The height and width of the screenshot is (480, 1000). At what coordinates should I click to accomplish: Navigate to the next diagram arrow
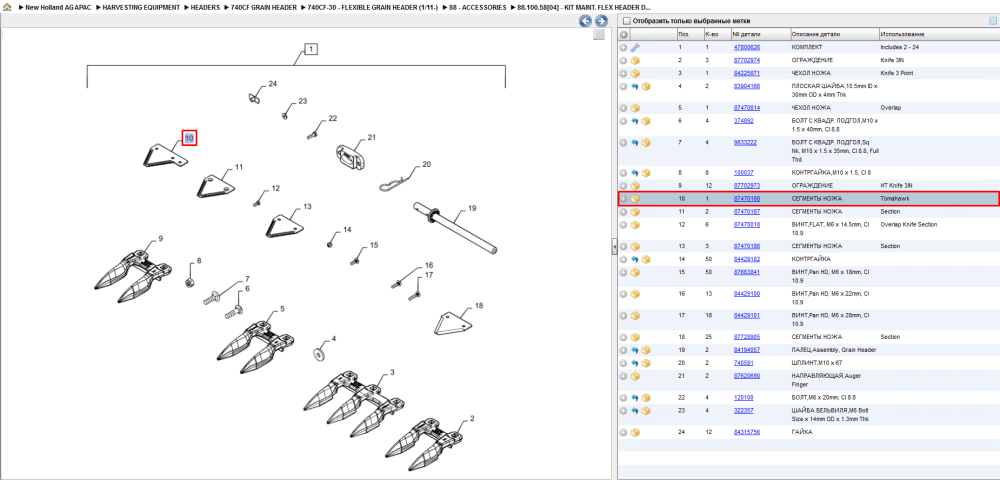tap(599, 21)
